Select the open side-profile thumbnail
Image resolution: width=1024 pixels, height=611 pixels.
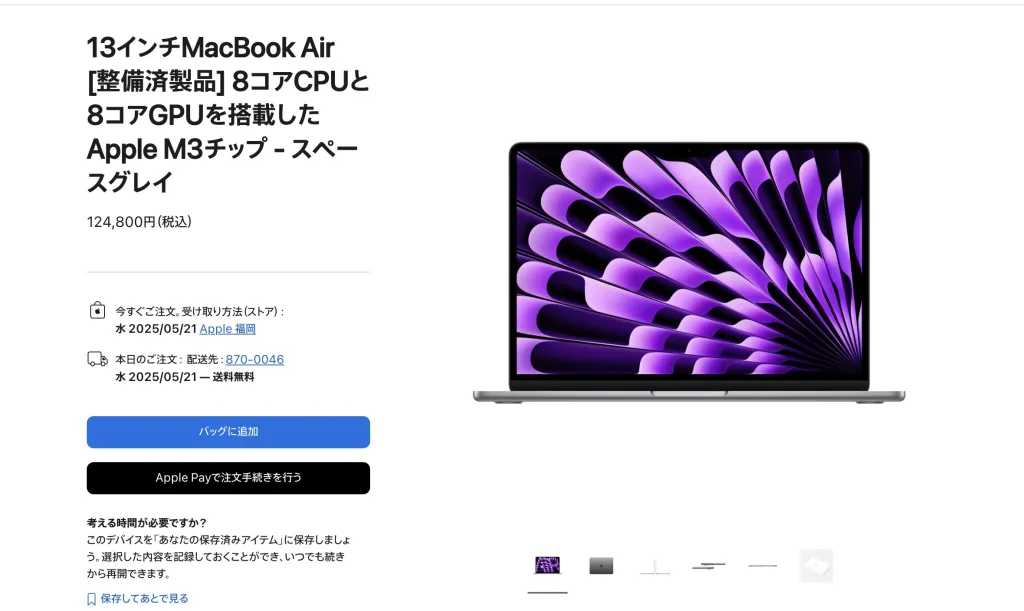655,565
